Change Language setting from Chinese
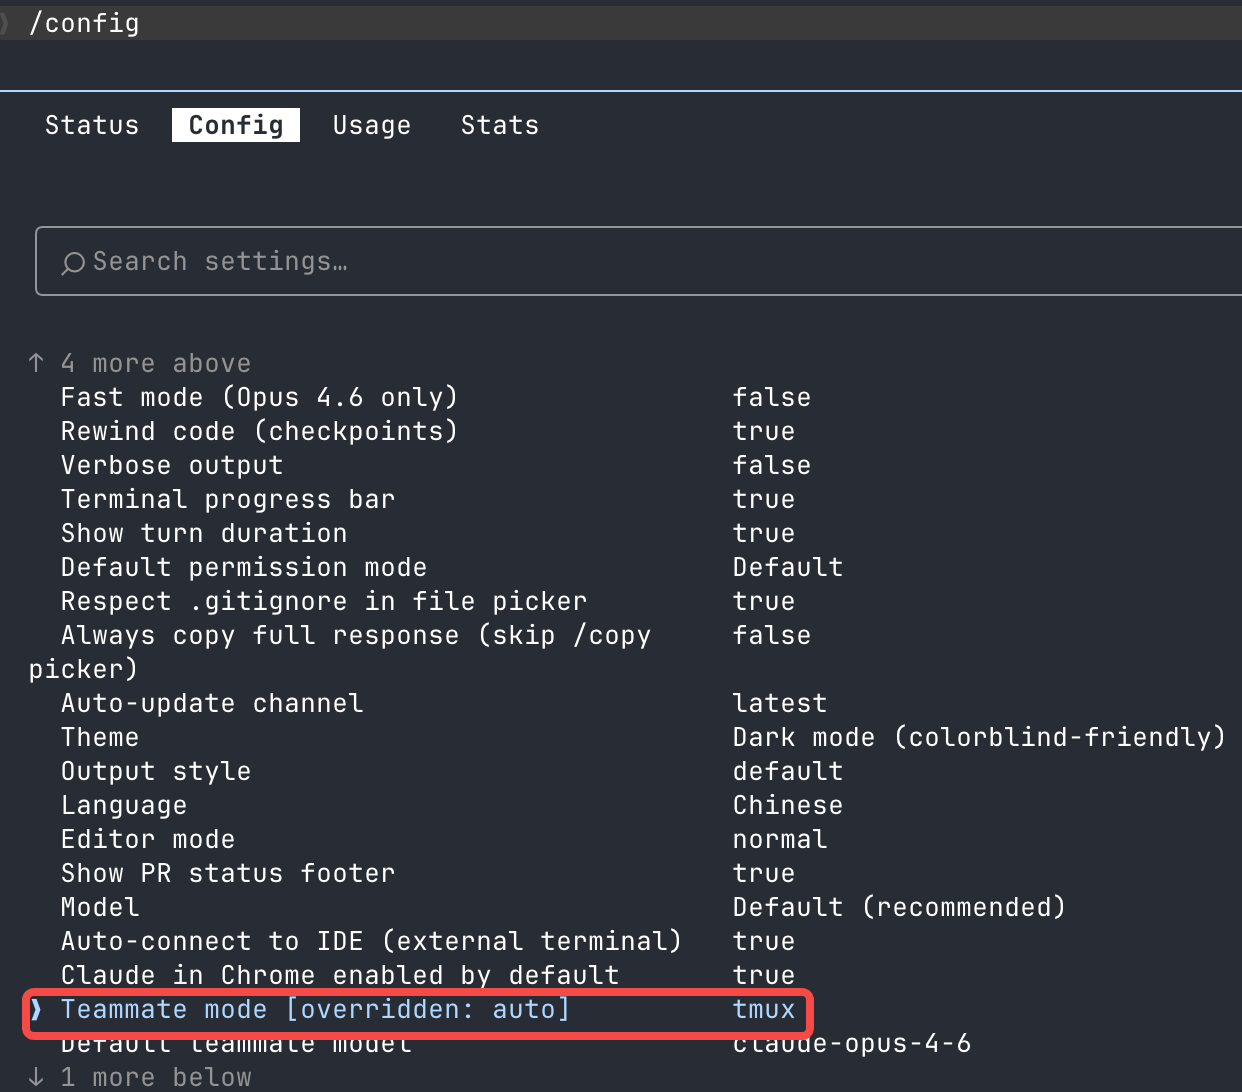Viewport: 1242px width, 1092px height. 788,805
